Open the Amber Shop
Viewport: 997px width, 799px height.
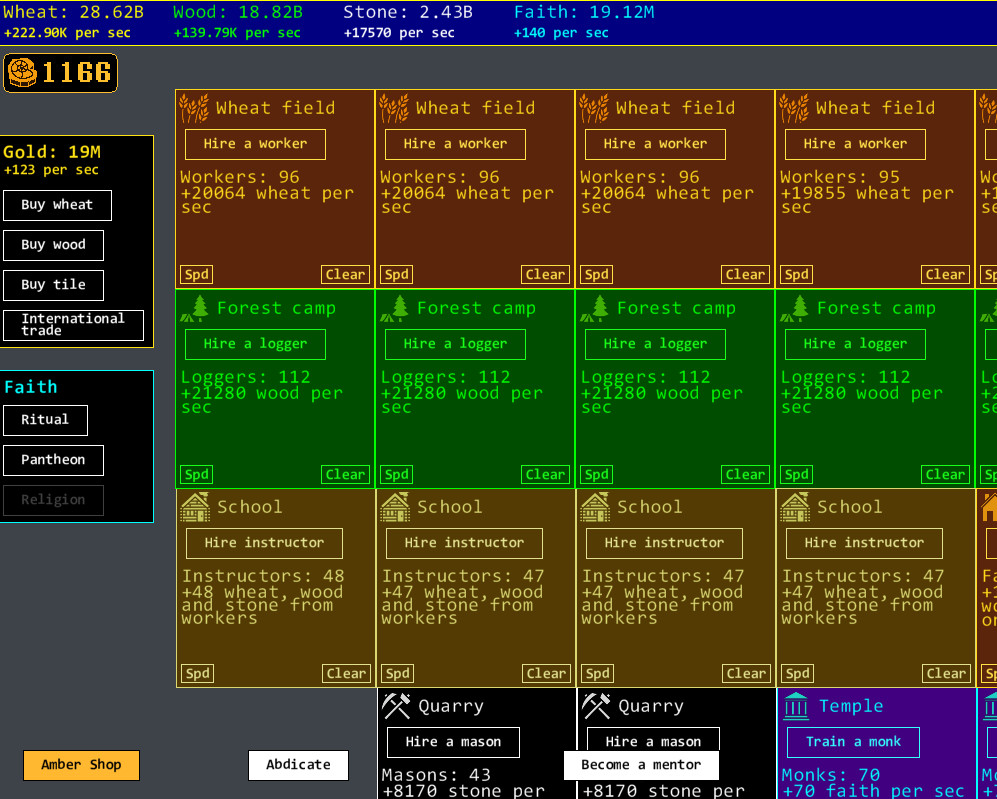coord(80,765)
